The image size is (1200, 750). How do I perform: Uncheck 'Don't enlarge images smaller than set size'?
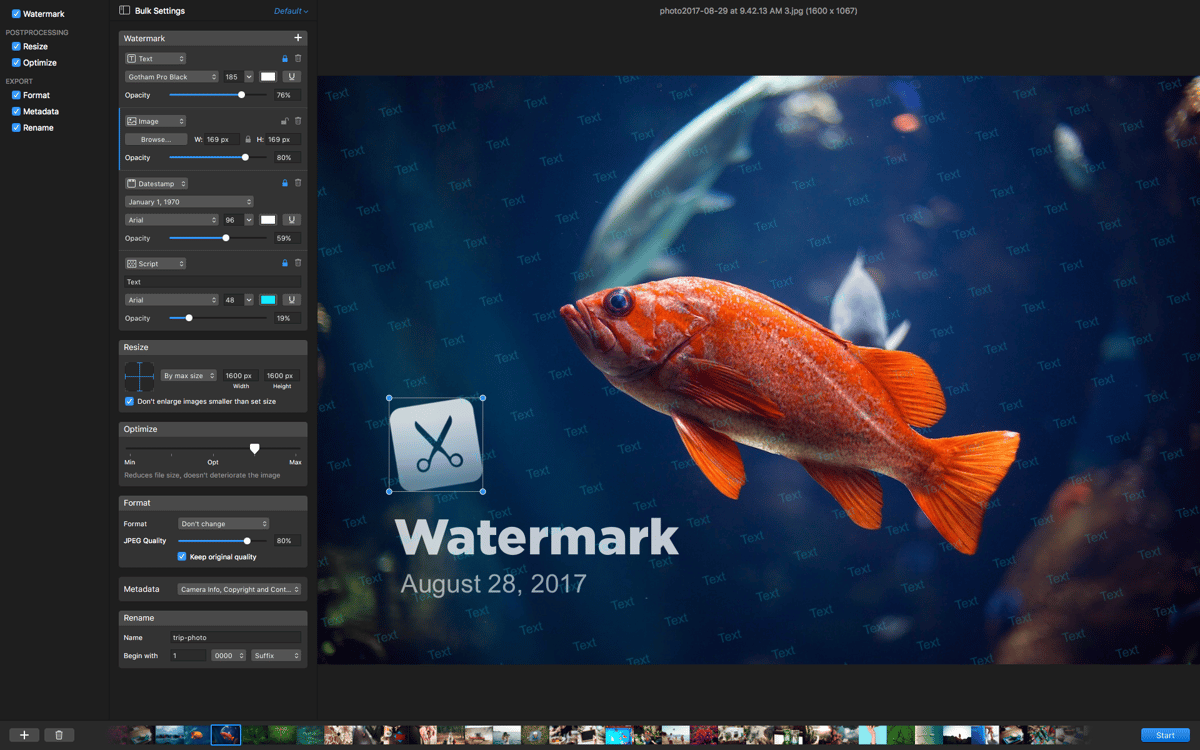128,401
